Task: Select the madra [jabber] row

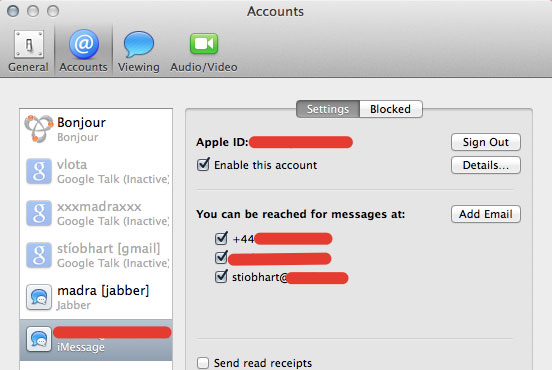Action: point(96,297)
